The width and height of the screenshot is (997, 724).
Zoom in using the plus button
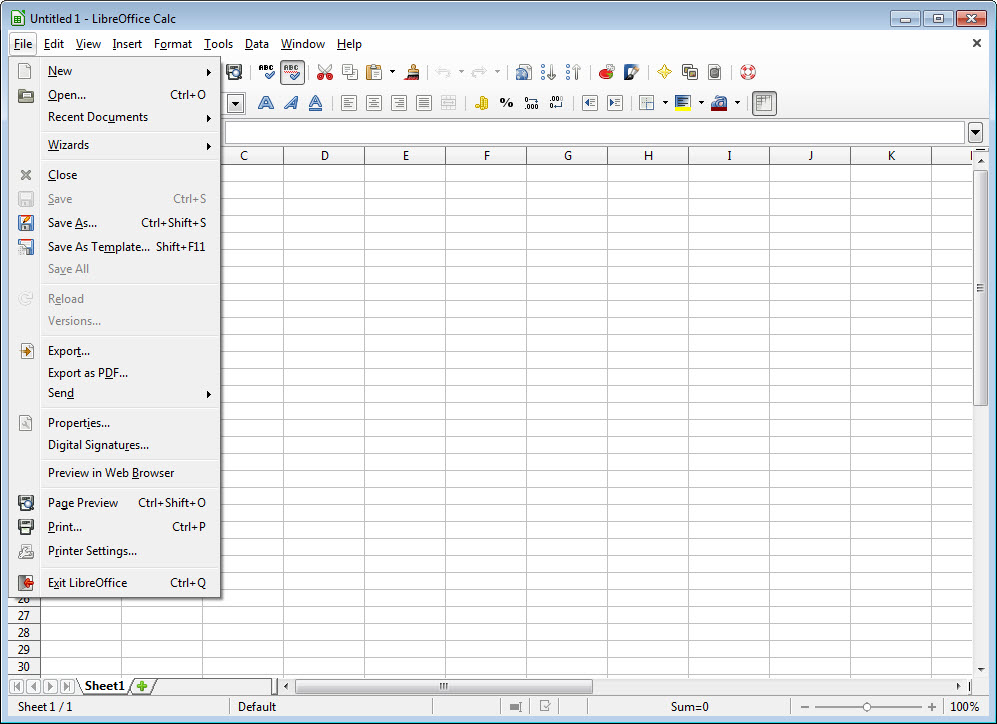[932, 707]
